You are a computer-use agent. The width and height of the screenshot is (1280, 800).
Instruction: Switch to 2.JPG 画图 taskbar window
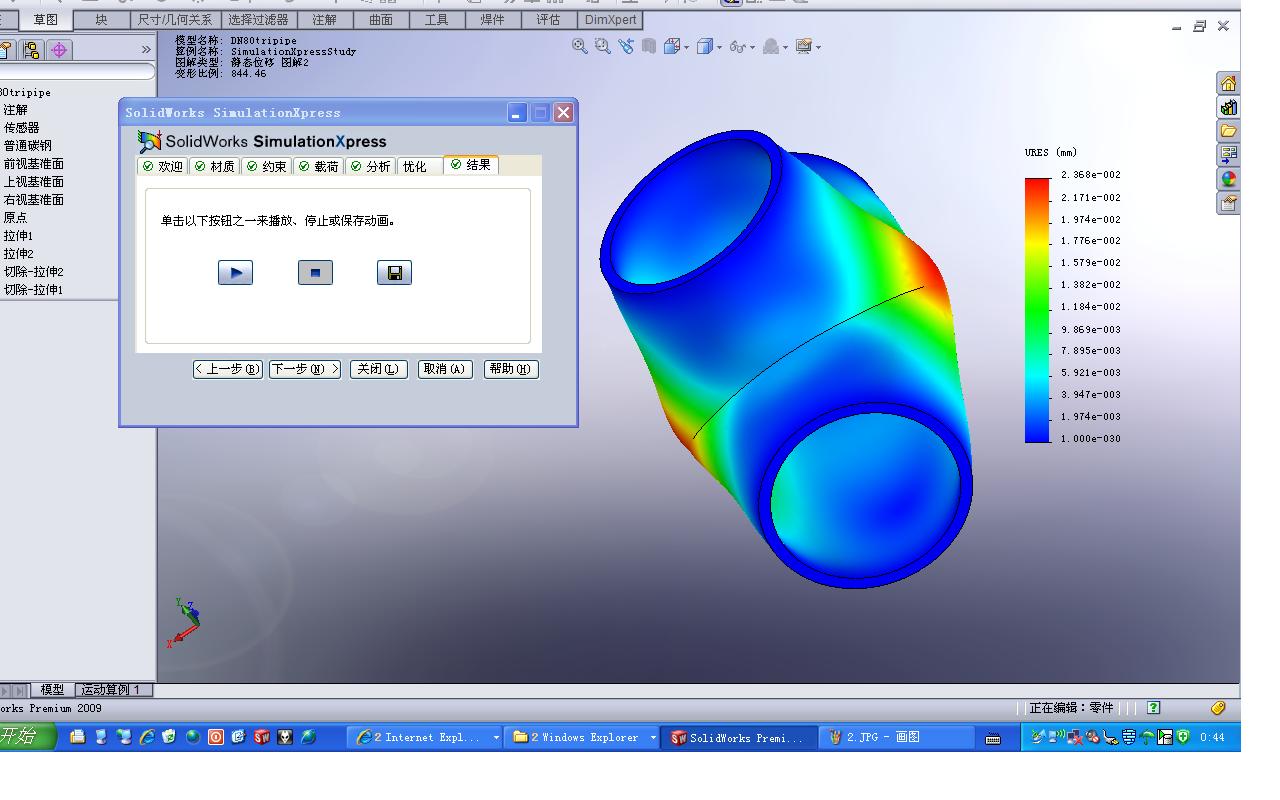click(x=896, y=738)
